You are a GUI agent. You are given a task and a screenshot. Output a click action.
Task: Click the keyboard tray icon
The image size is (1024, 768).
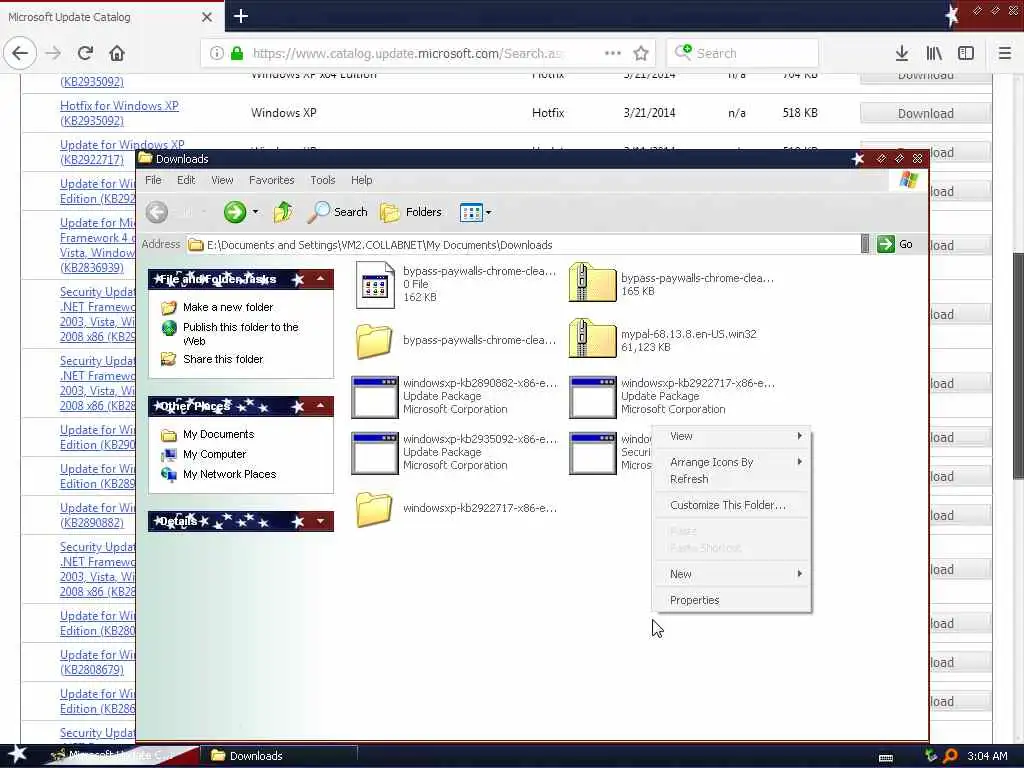click(x=886, y=757)
